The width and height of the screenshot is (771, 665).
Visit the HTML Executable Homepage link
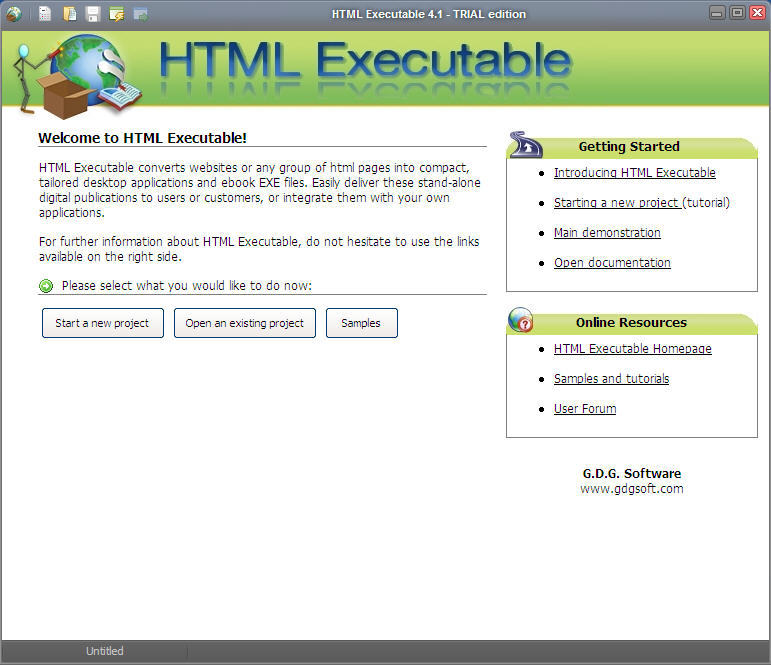[632, 349]
